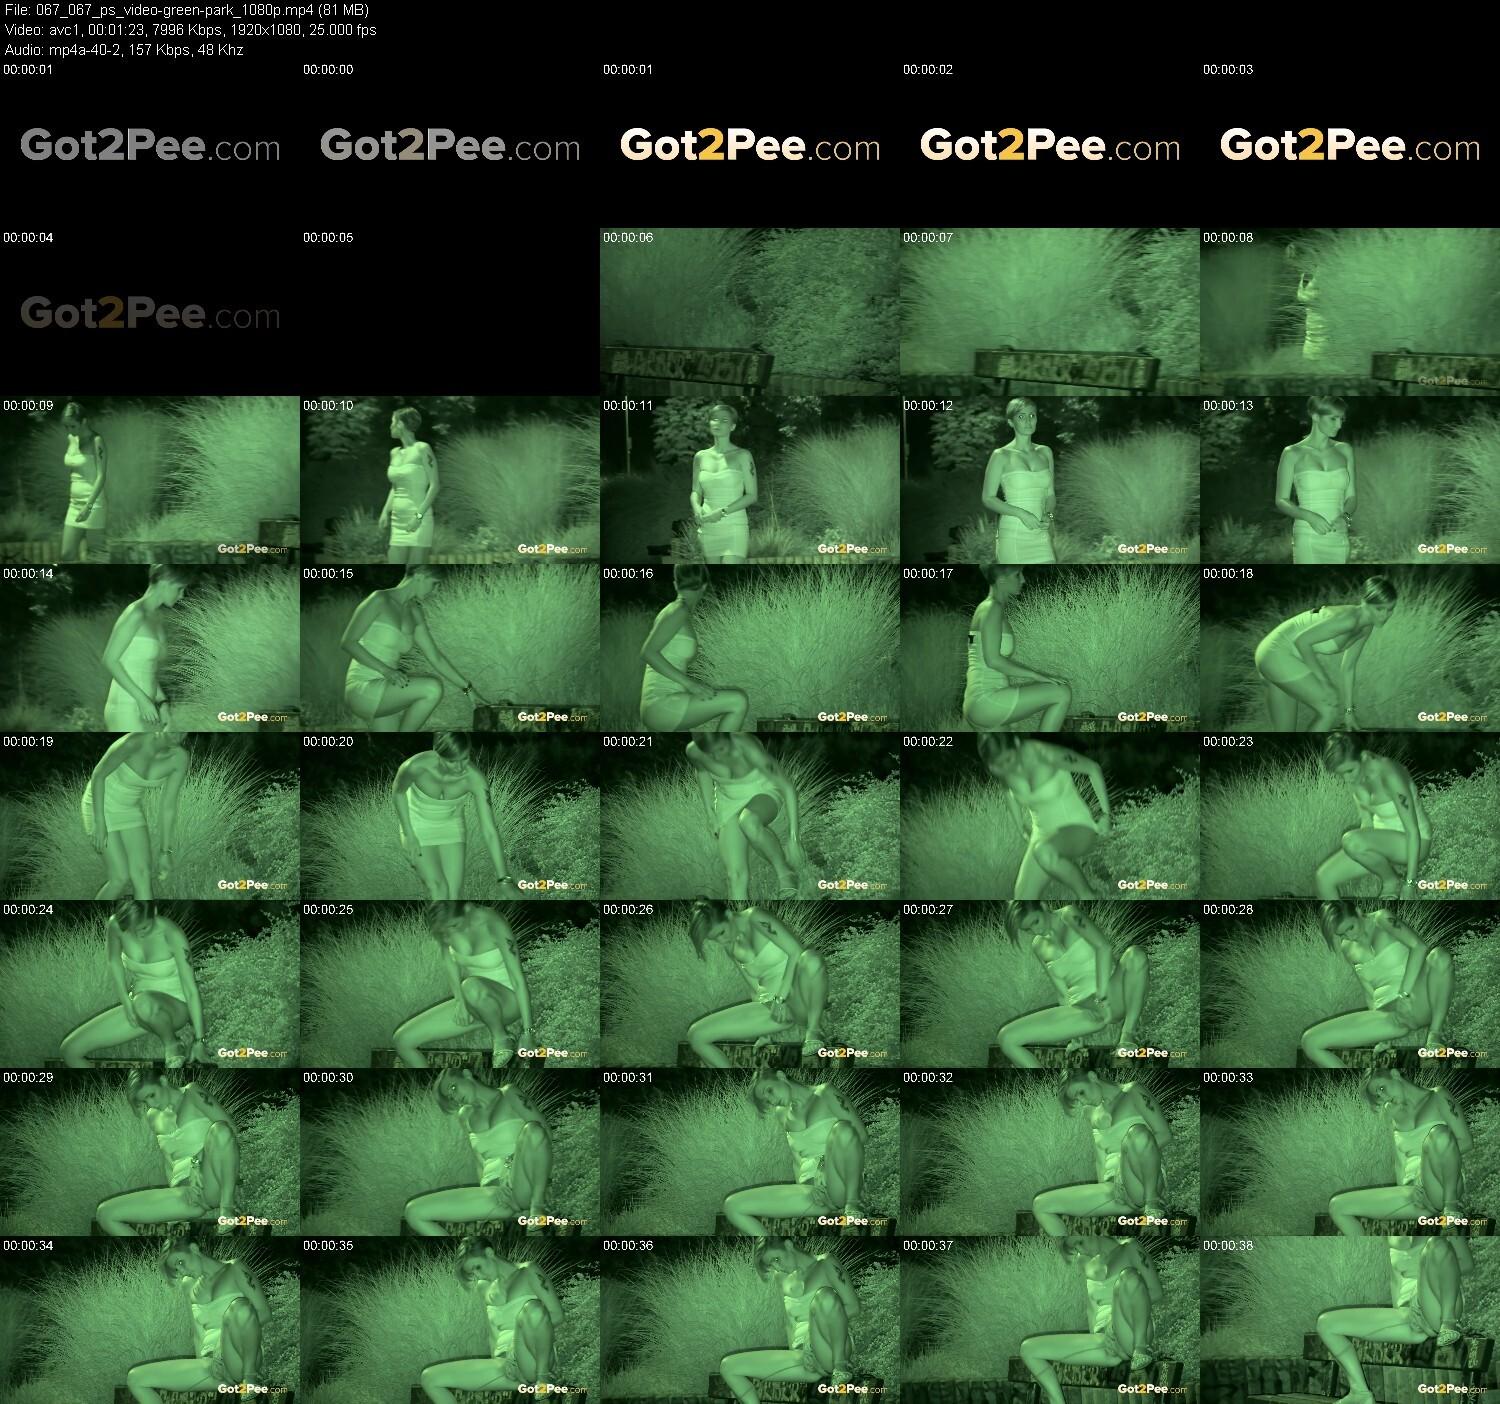Click the 00:00:18 timestamp label
This screenshot has height=1404, width=1500.
(x=1228, y=574)
